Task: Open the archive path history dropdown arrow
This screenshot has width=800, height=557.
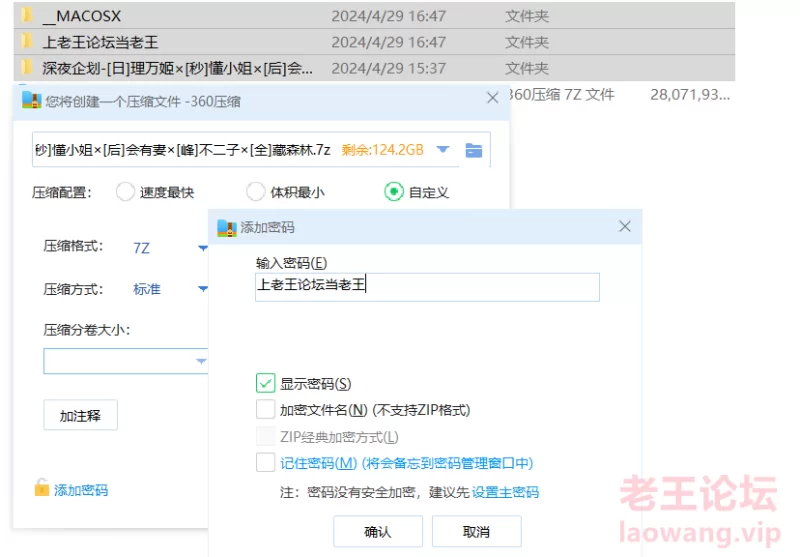Action: 443,149
